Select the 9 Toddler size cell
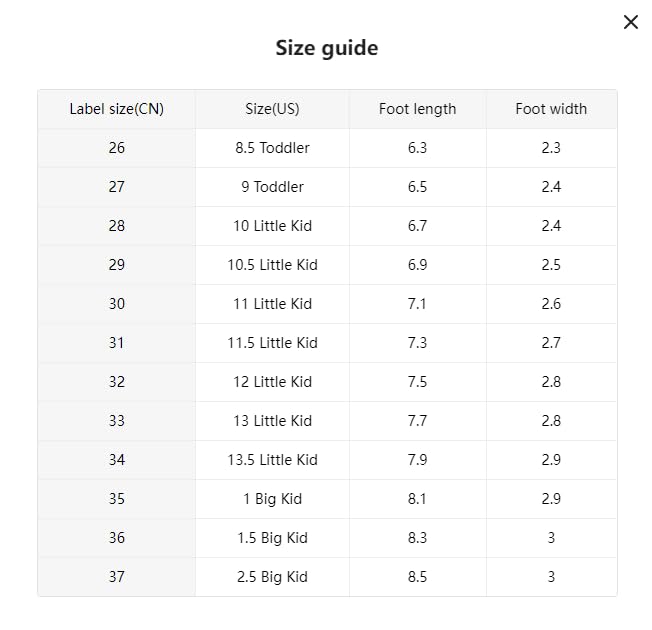 click(272, 187)
